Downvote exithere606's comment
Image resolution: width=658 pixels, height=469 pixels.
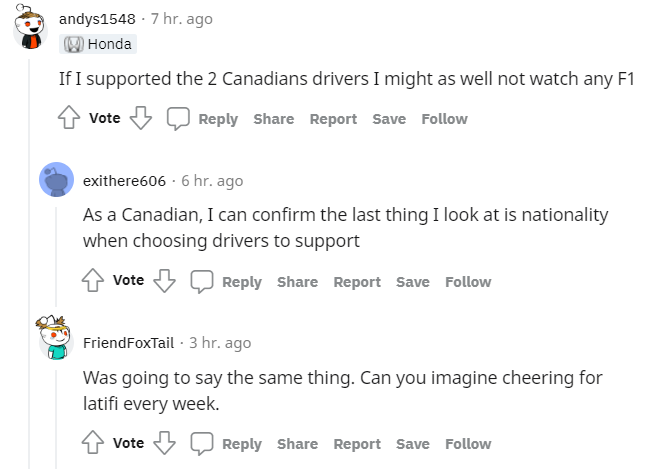(165, 281)
